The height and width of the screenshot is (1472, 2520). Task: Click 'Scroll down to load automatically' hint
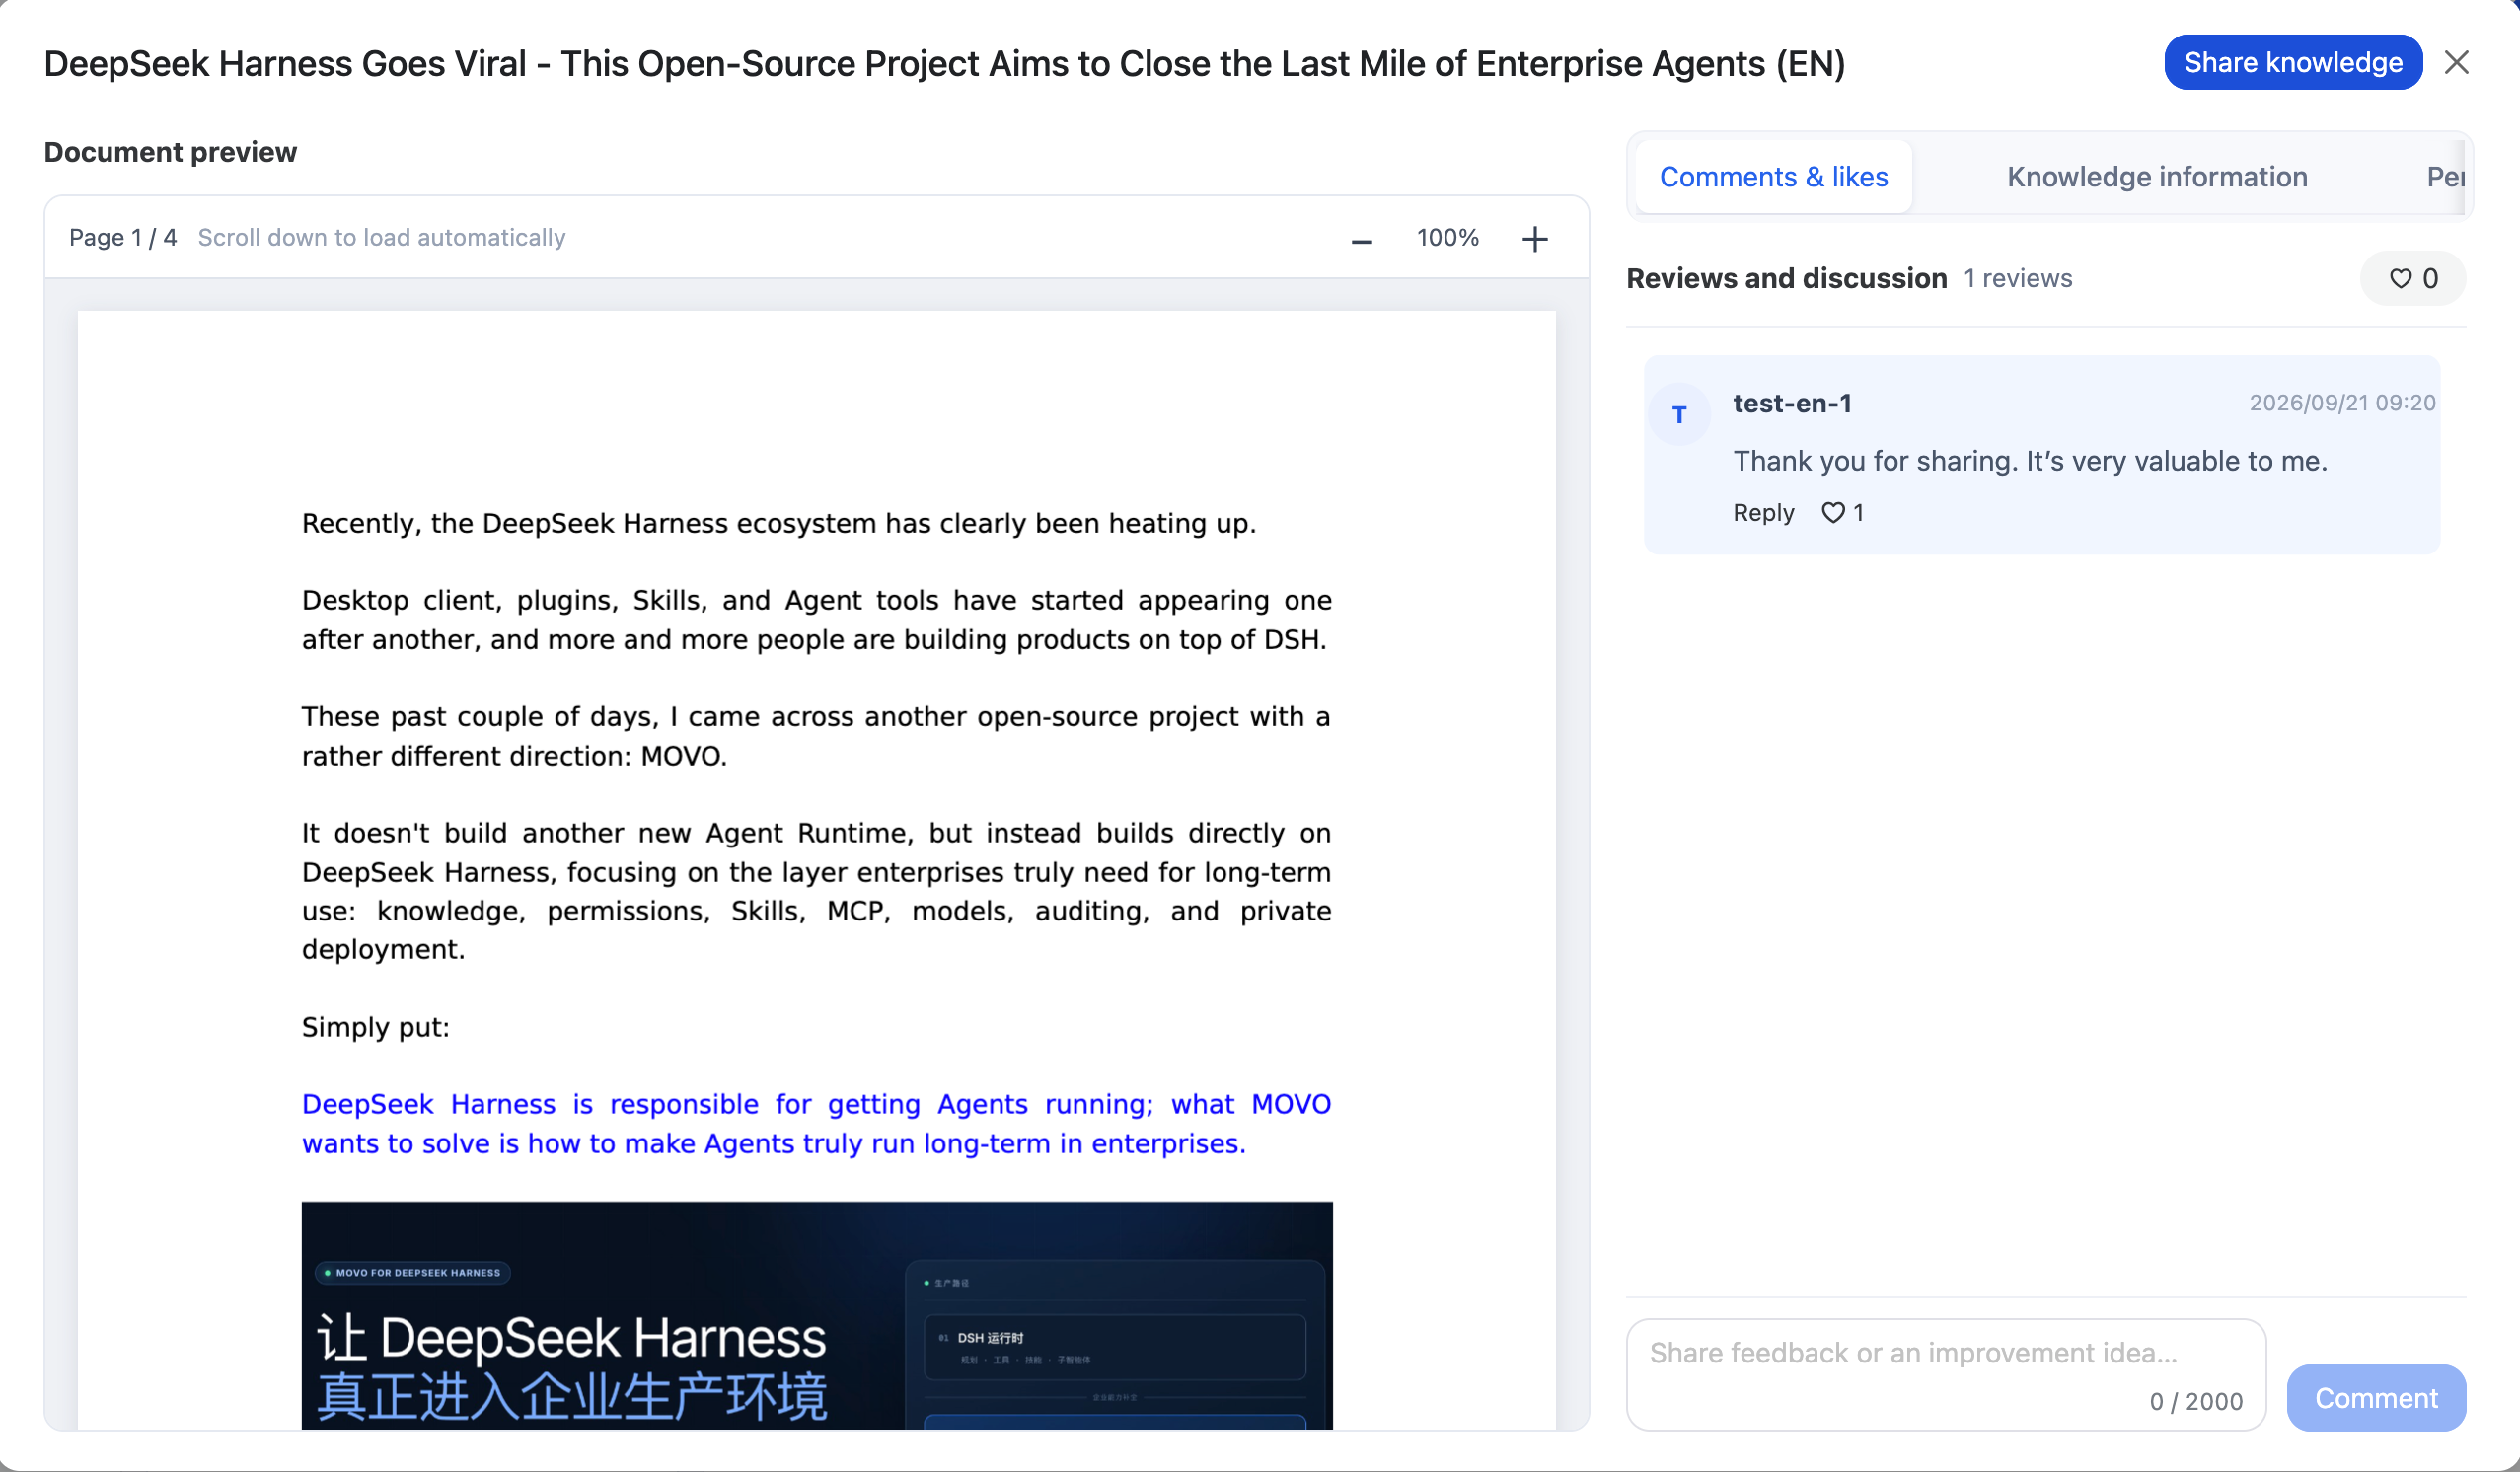pos(381,238)
